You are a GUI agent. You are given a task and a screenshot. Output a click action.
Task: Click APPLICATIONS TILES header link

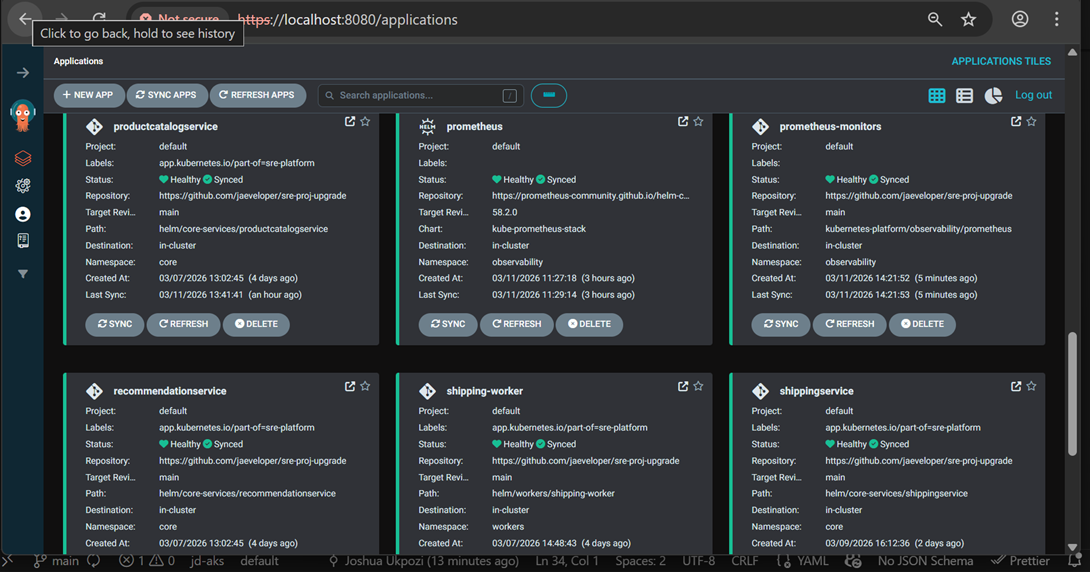[1001, 61]
